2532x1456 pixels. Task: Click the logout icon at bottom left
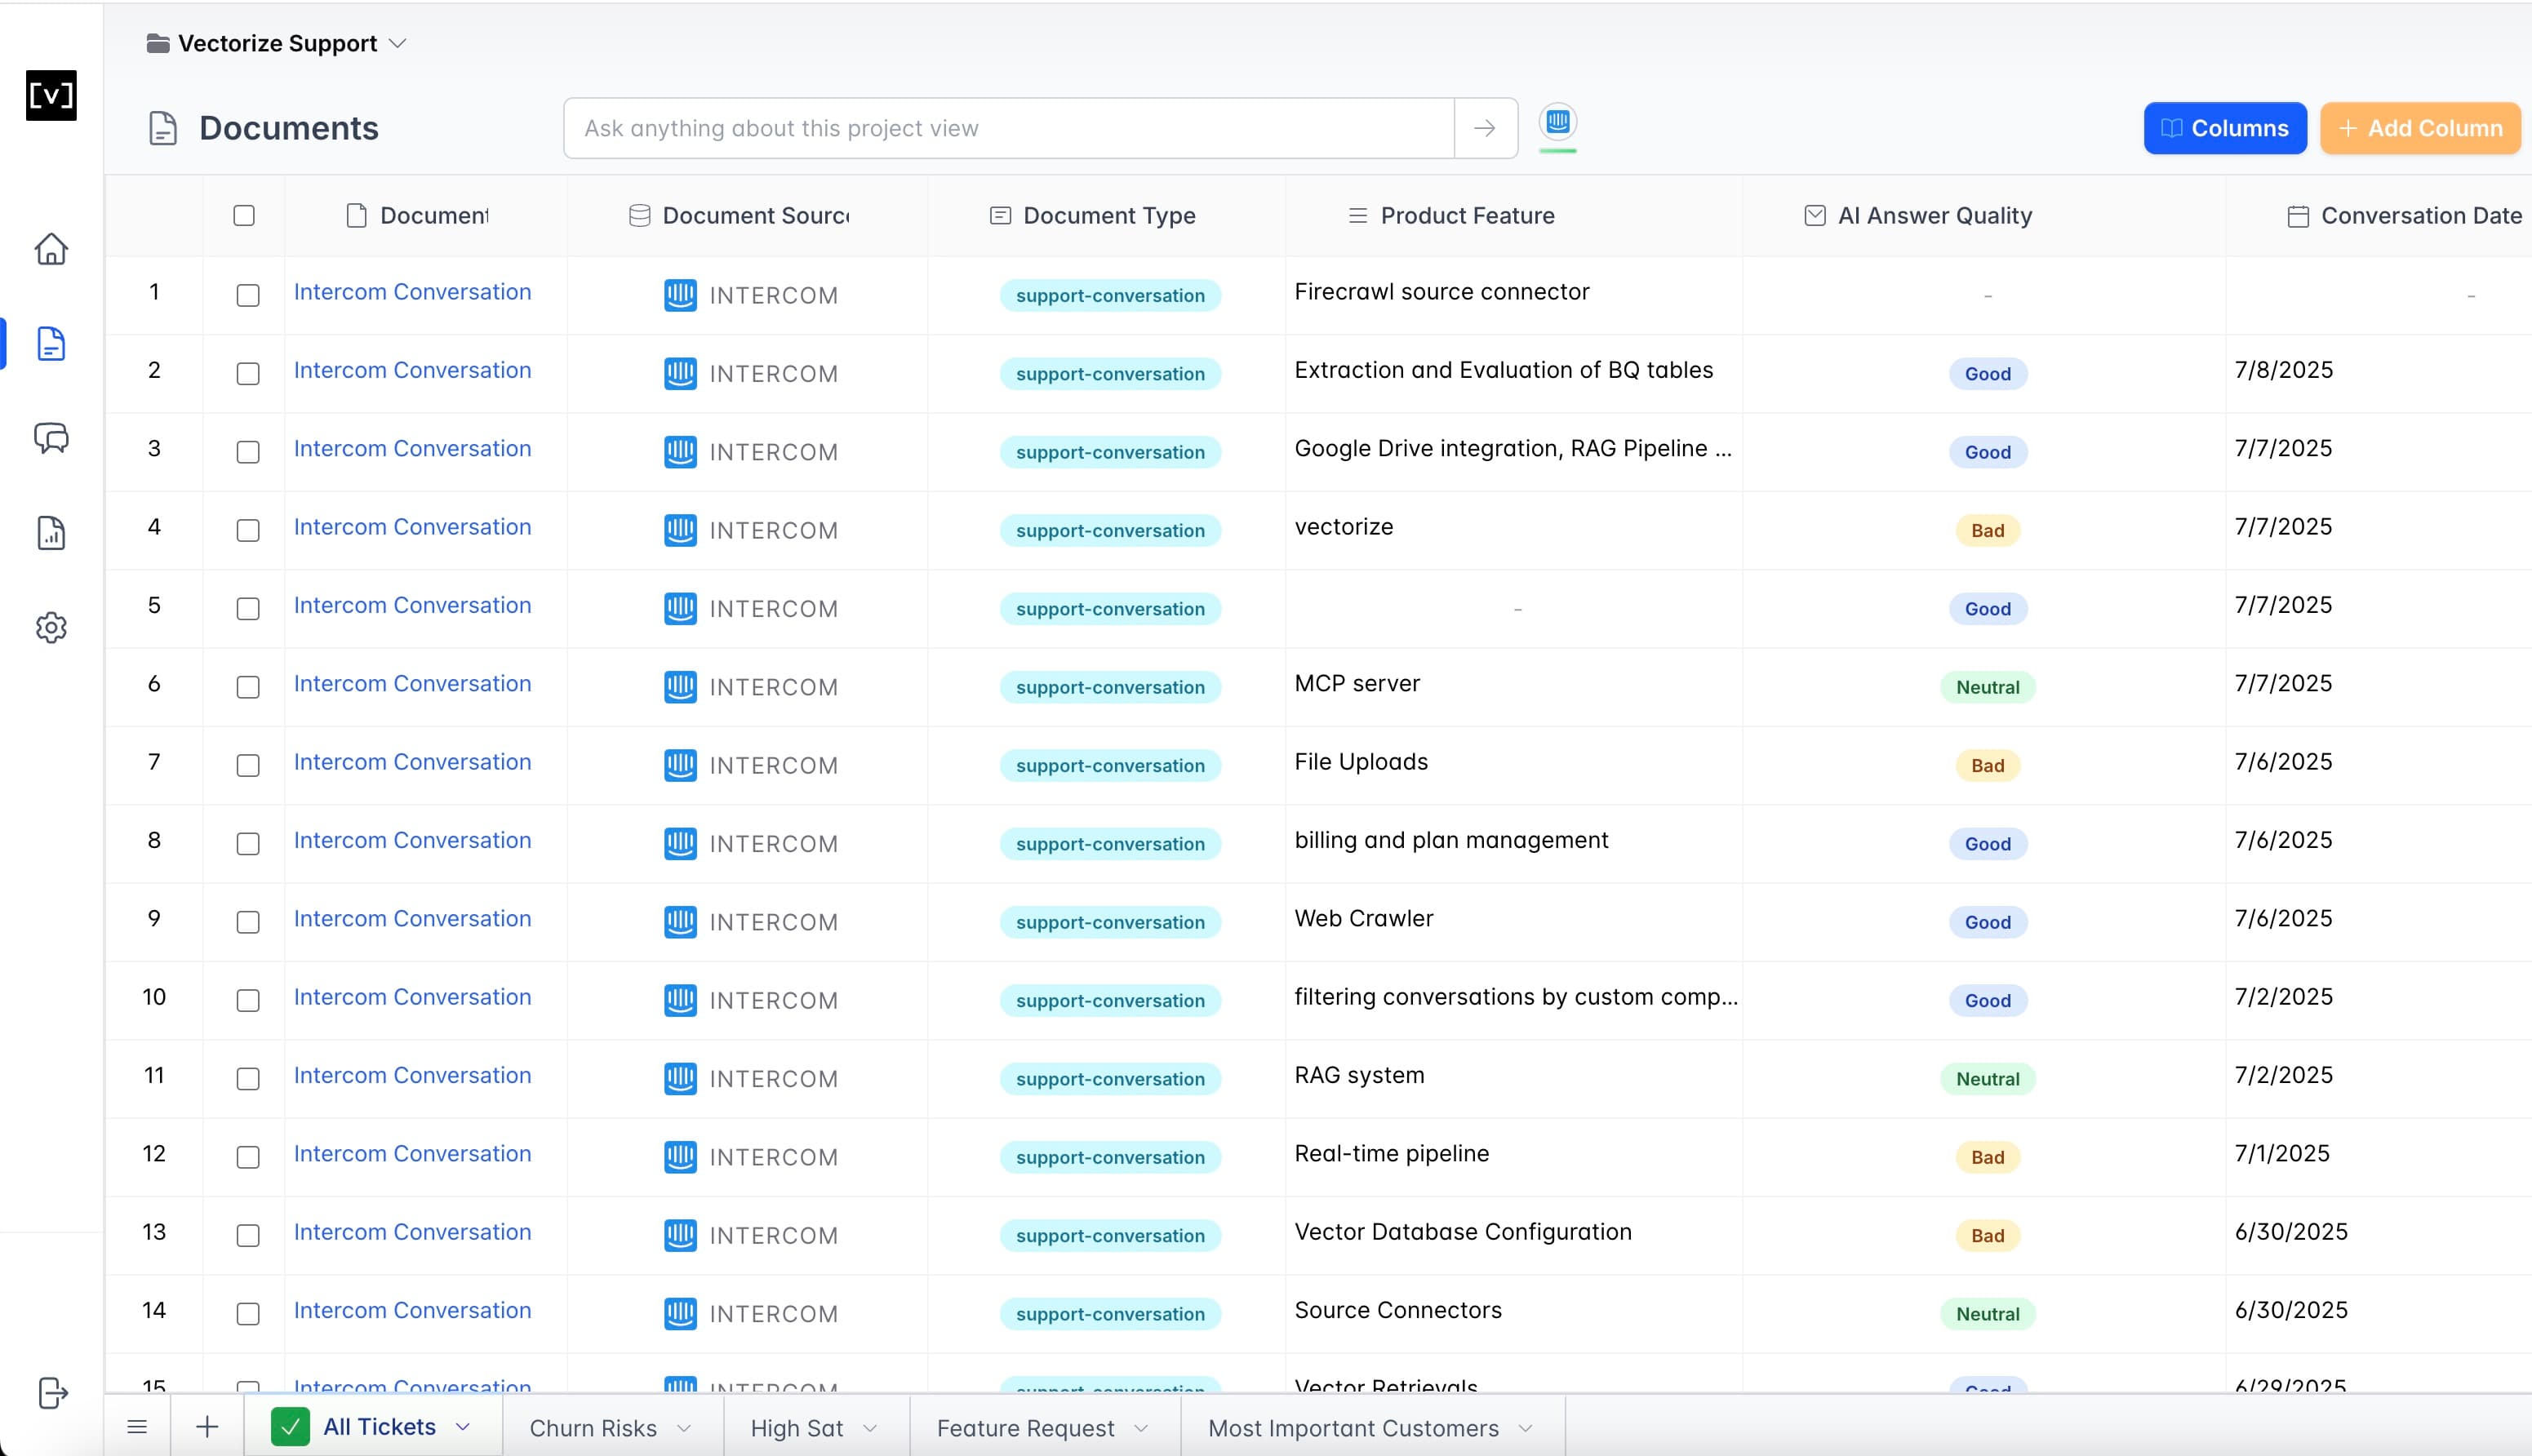click(x=51, y=1393)
